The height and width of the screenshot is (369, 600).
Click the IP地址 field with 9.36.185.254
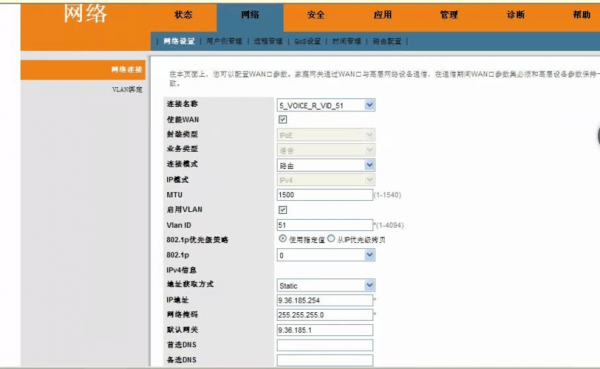pyautogui.click(x=324, y=300)
